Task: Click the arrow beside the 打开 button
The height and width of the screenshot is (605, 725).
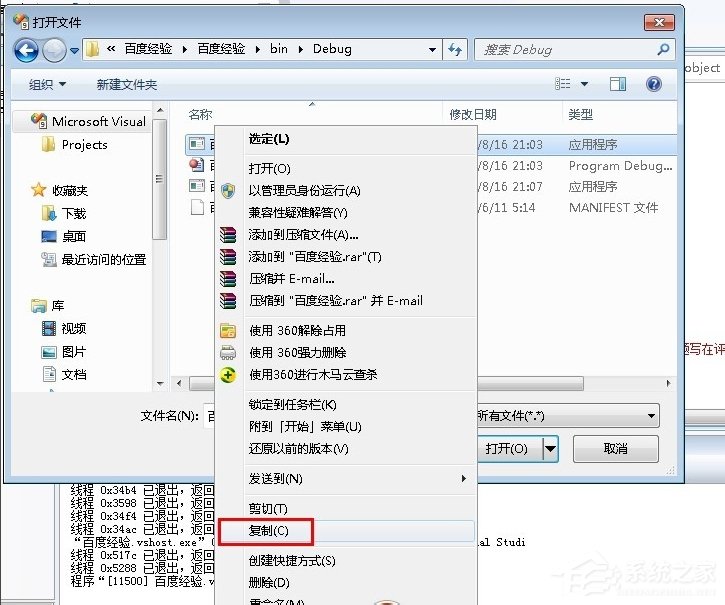Action: point(550,449)
